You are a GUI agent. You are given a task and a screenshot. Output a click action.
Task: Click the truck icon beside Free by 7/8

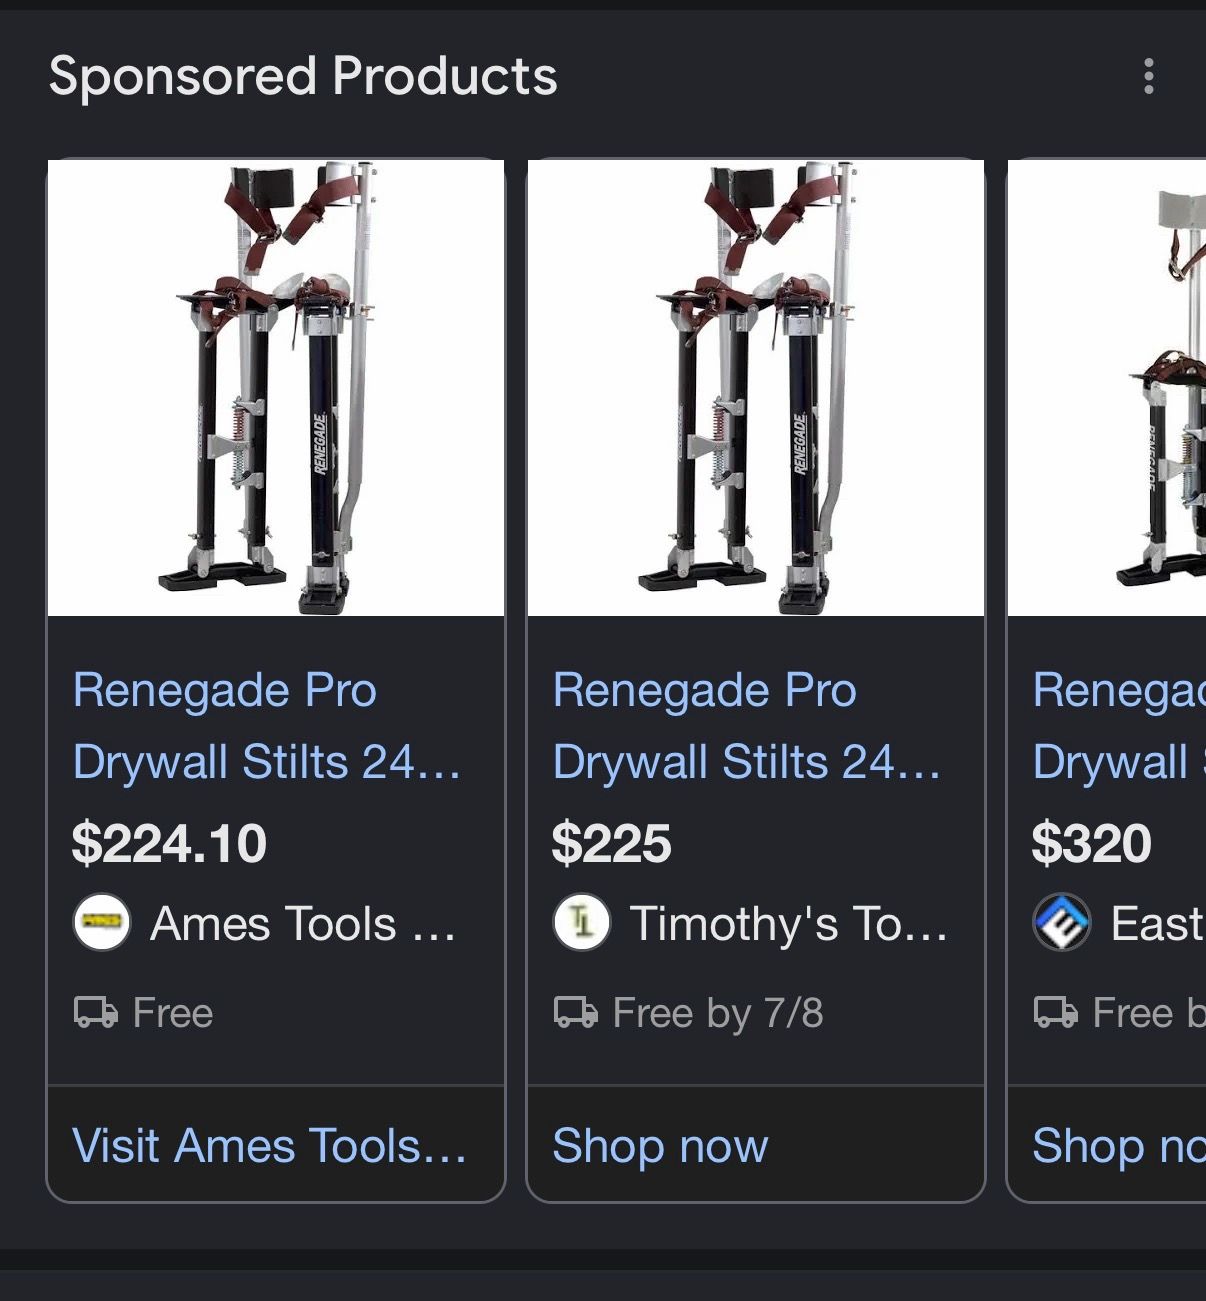576,1012
